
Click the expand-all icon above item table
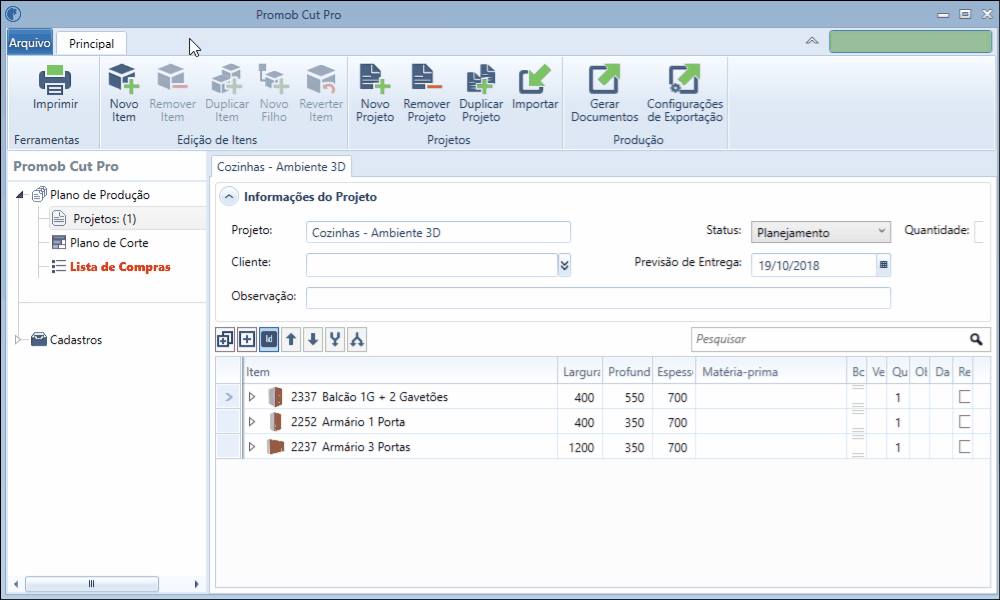(x=224, y=339)
